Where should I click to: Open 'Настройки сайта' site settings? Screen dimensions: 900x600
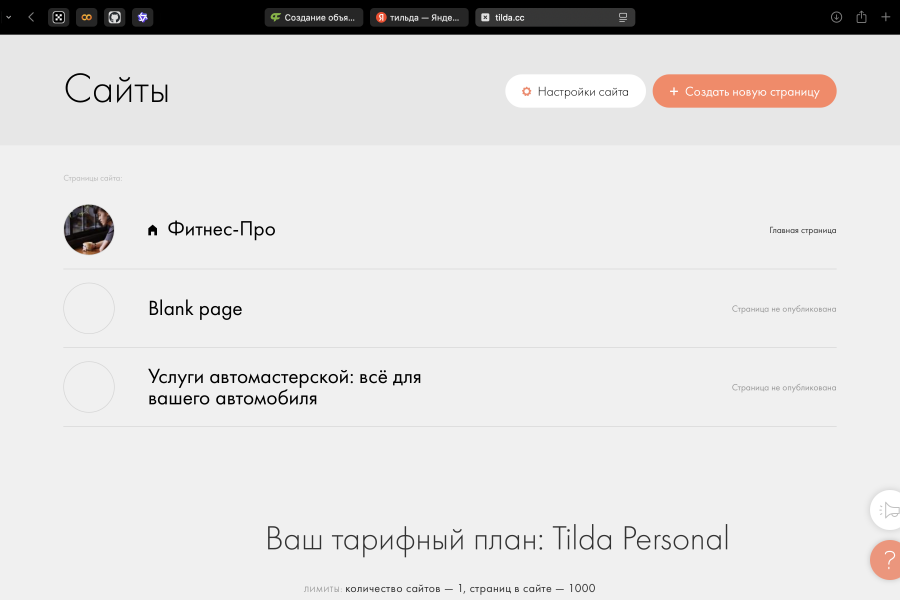pos(575,91)
